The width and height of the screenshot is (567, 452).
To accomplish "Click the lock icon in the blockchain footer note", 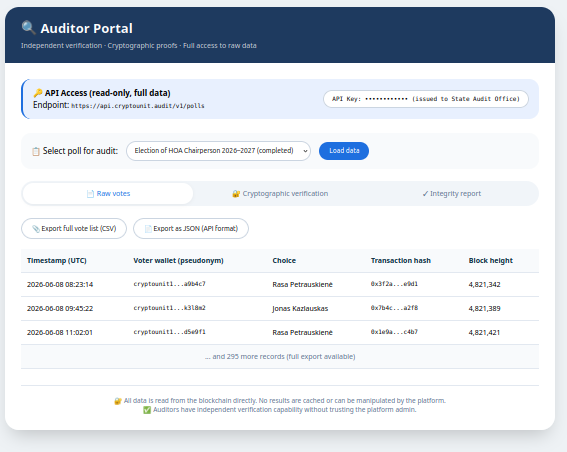I will click(x=118, y=401).
